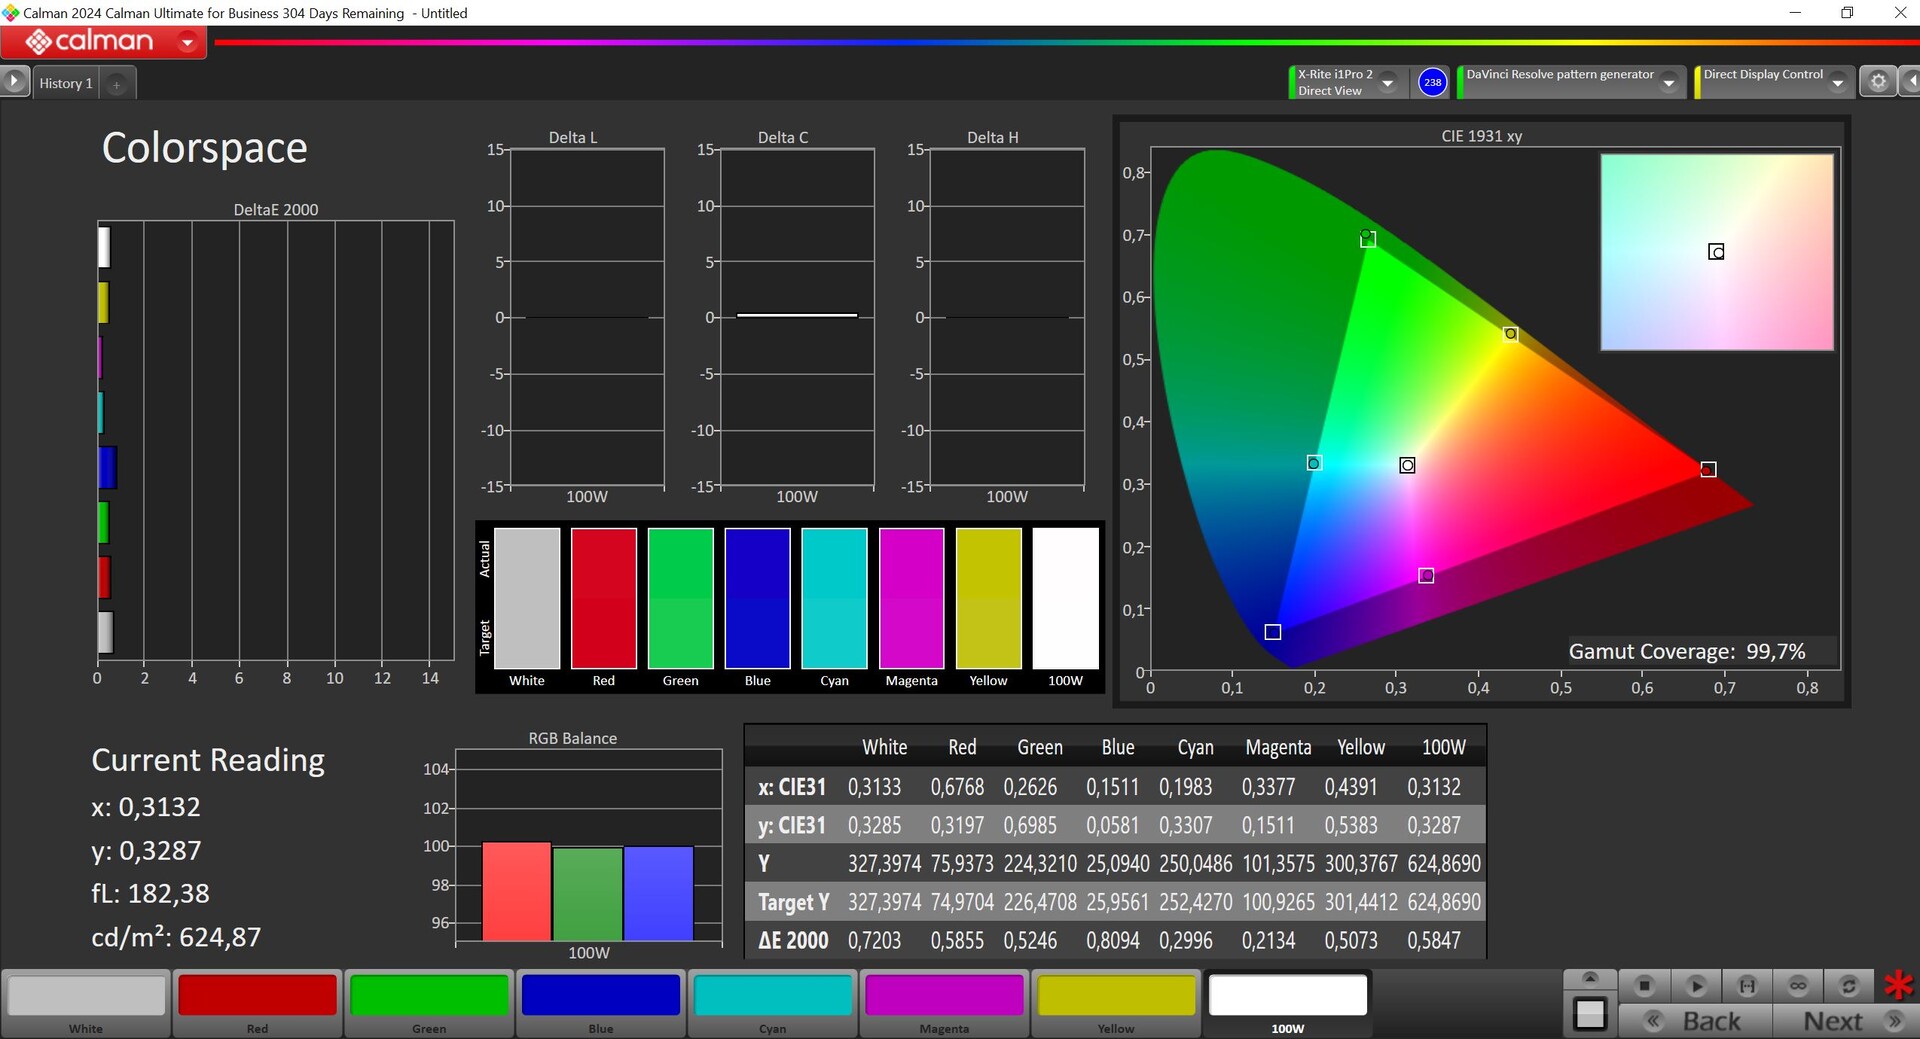Start reading with the play icon
The height and width of the screenshot is (1039, 1920).
coord(1696,986)
